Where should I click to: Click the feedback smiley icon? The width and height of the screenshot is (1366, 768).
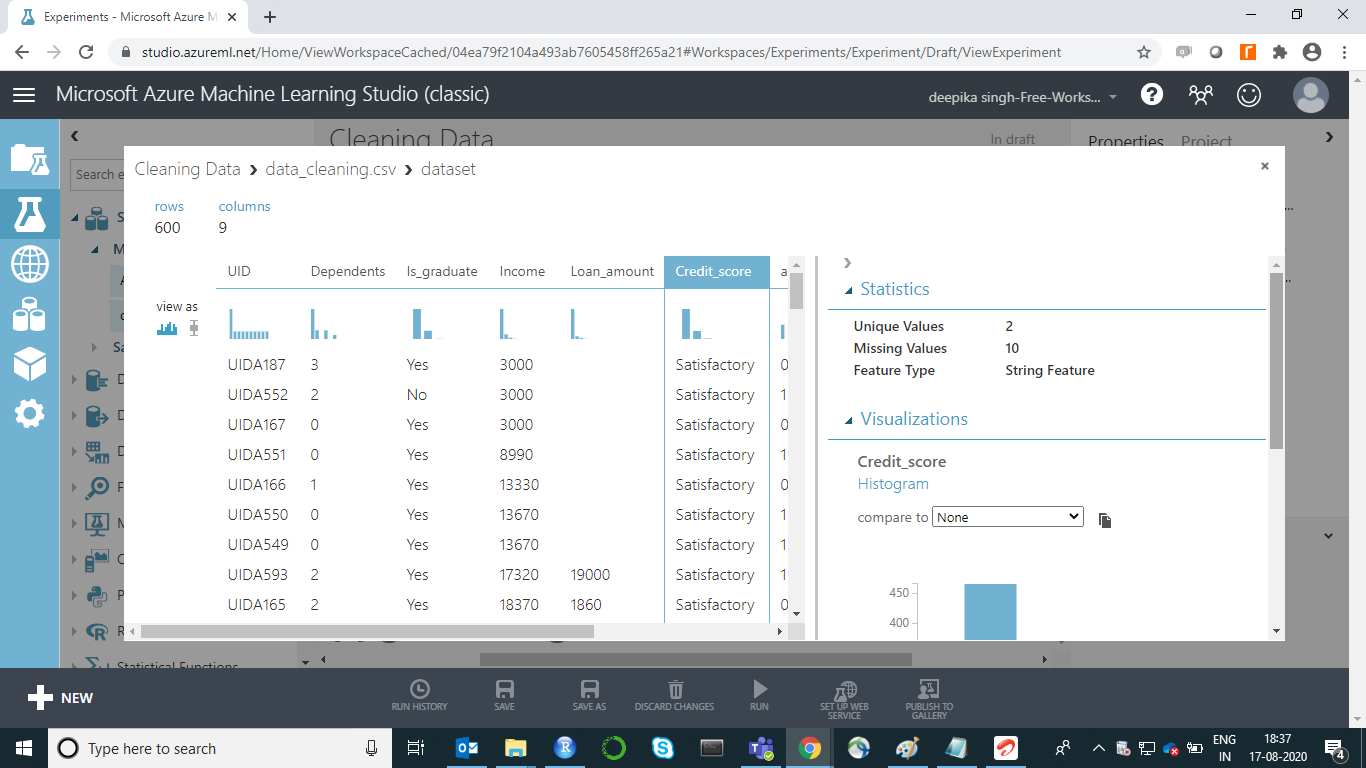coord(1249,95)
